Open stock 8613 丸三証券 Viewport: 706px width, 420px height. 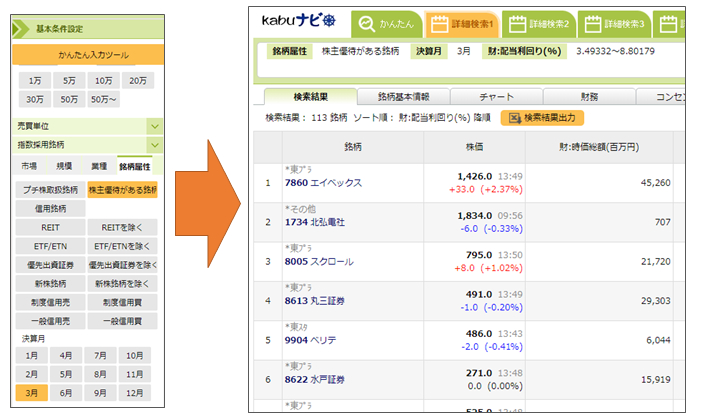(x=315, y=301)
